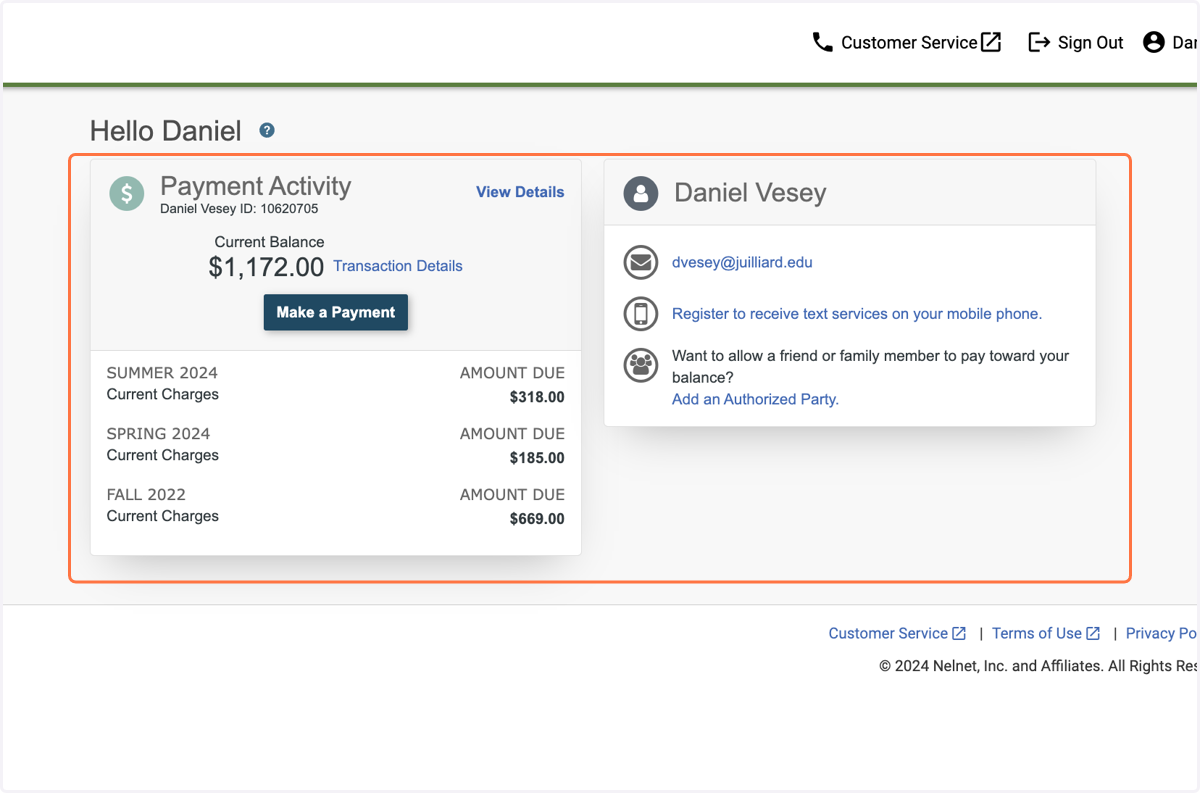This screenshot has width=1200, height=793.
Task: Select the $669.00 amount due
Action: point(537,519)
